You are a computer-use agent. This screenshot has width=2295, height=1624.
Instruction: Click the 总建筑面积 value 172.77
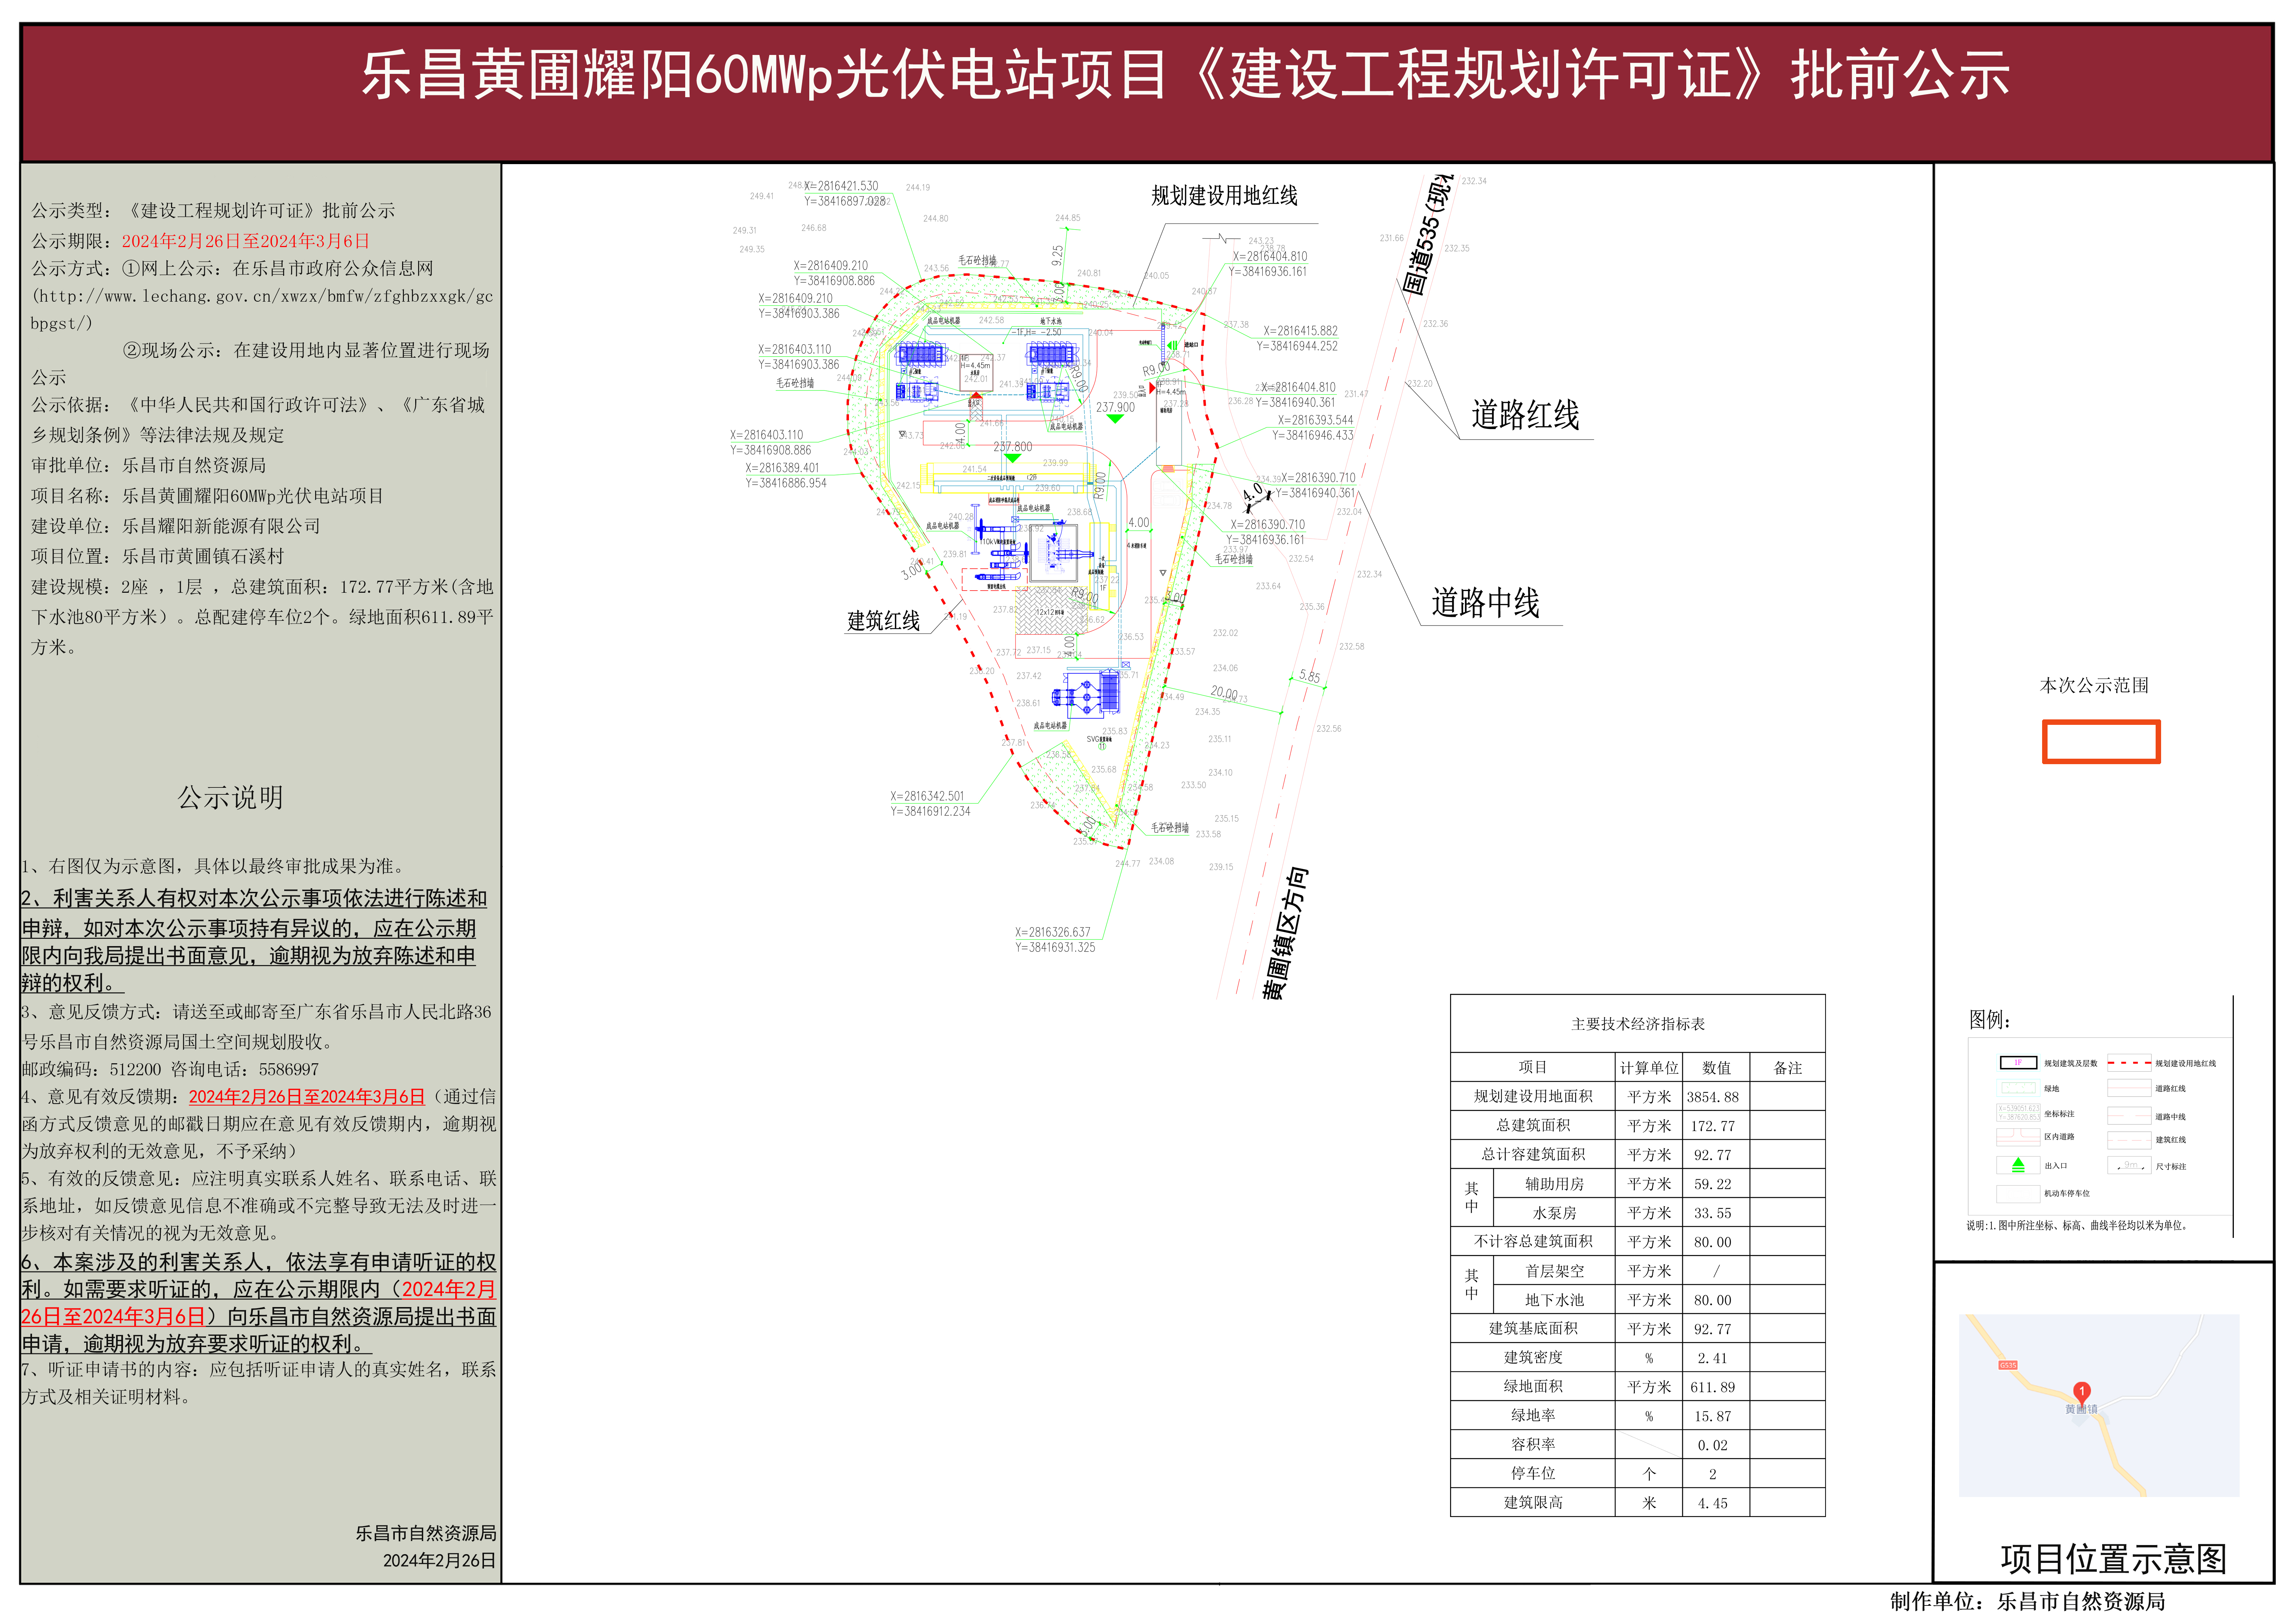pyautogui.click(x=1713, y=1126)
